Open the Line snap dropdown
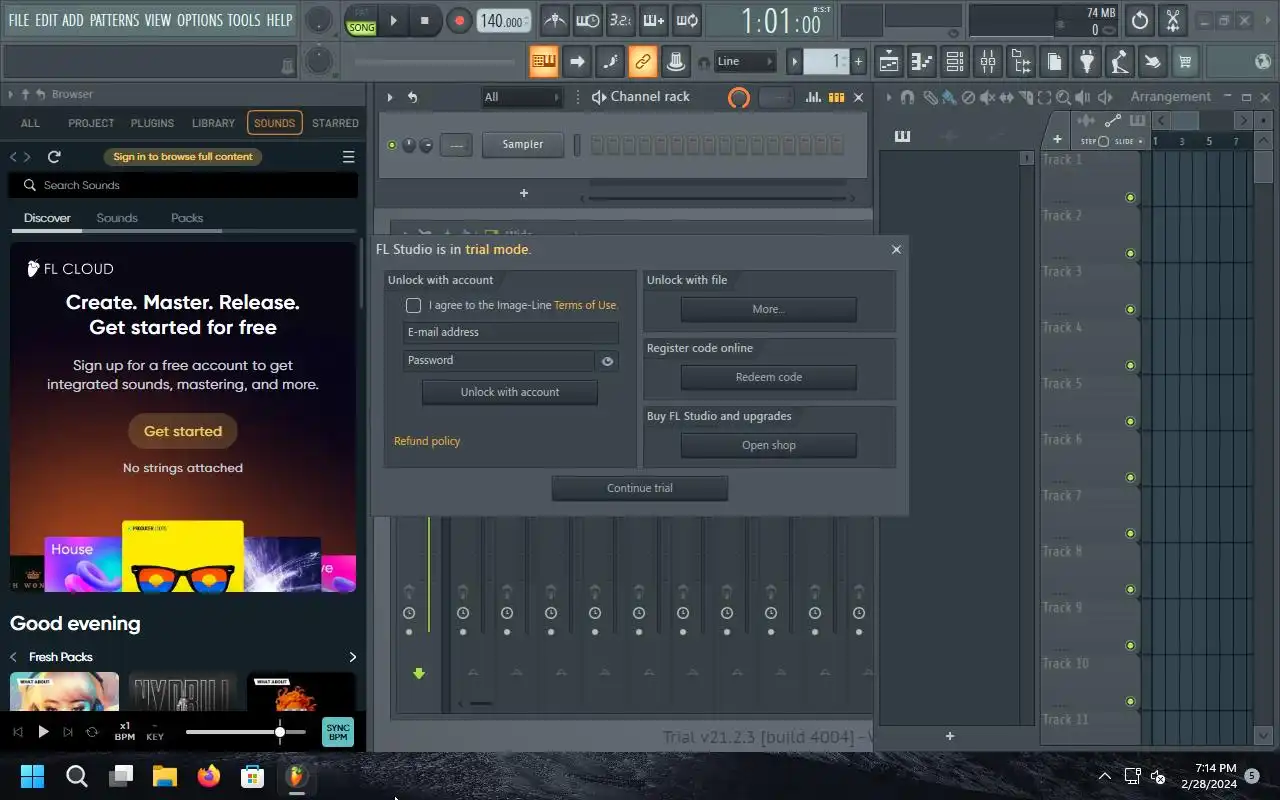The width and height of the screenshot is (1280, 800). click(x=744, y=61)
